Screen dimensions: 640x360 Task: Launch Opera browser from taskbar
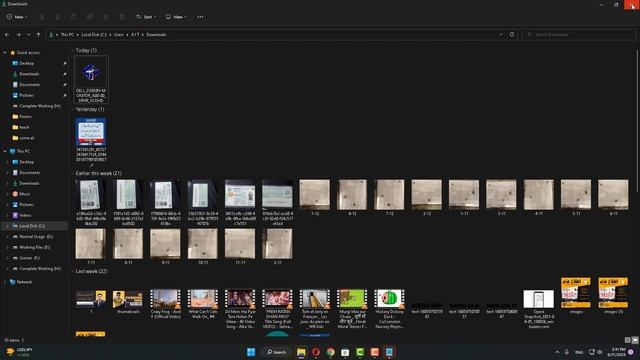[316, 352]
